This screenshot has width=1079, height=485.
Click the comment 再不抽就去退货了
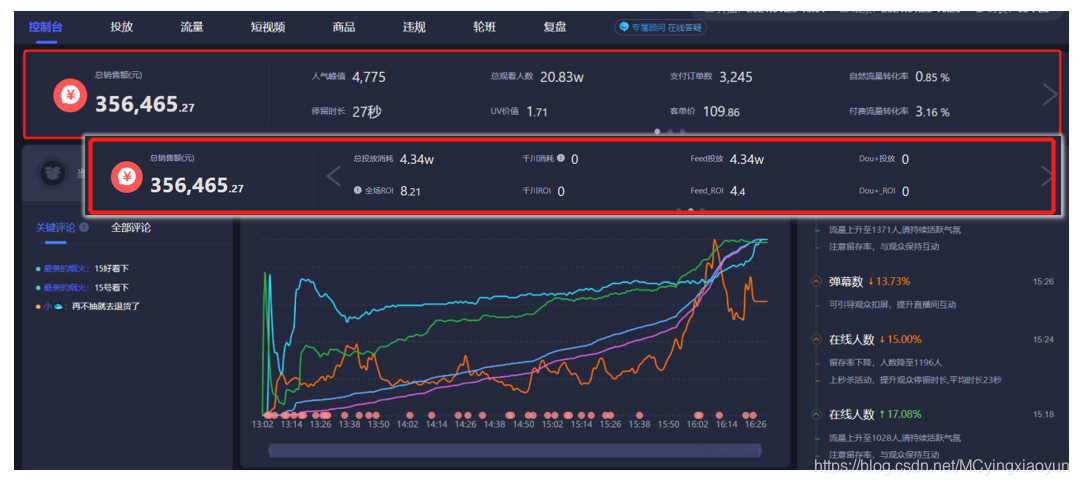point(106,306)
